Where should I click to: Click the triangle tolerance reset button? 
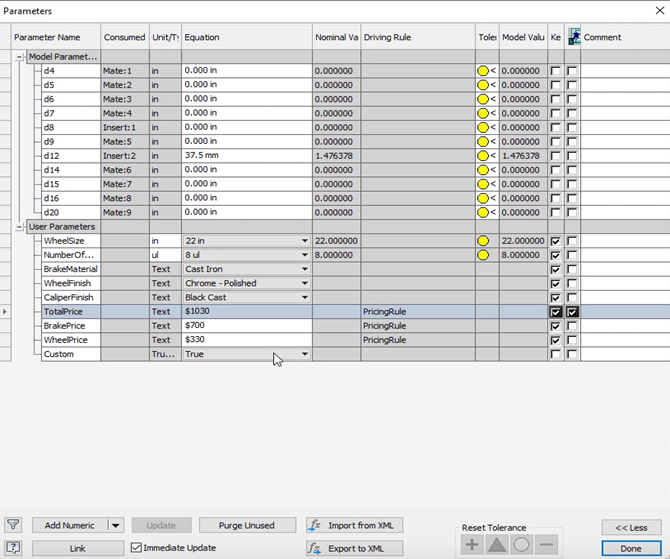point(497,544)
